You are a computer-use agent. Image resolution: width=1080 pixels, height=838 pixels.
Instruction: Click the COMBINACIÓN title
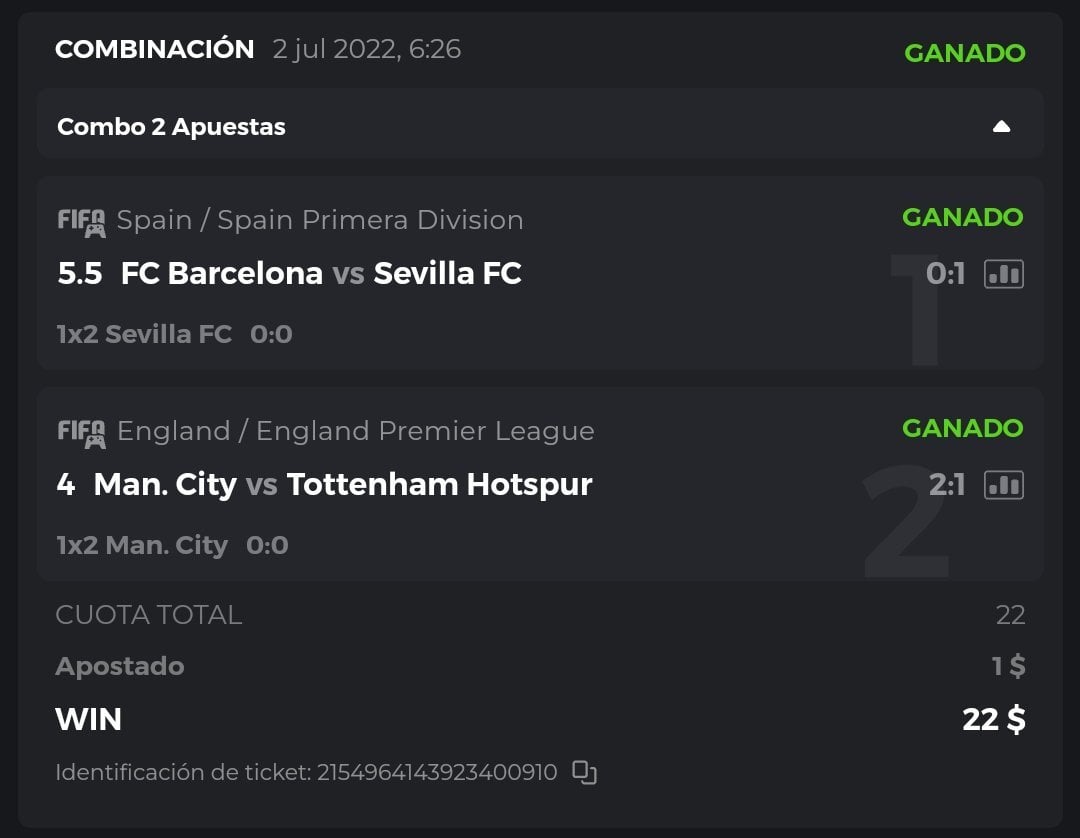tap(155, 49)
